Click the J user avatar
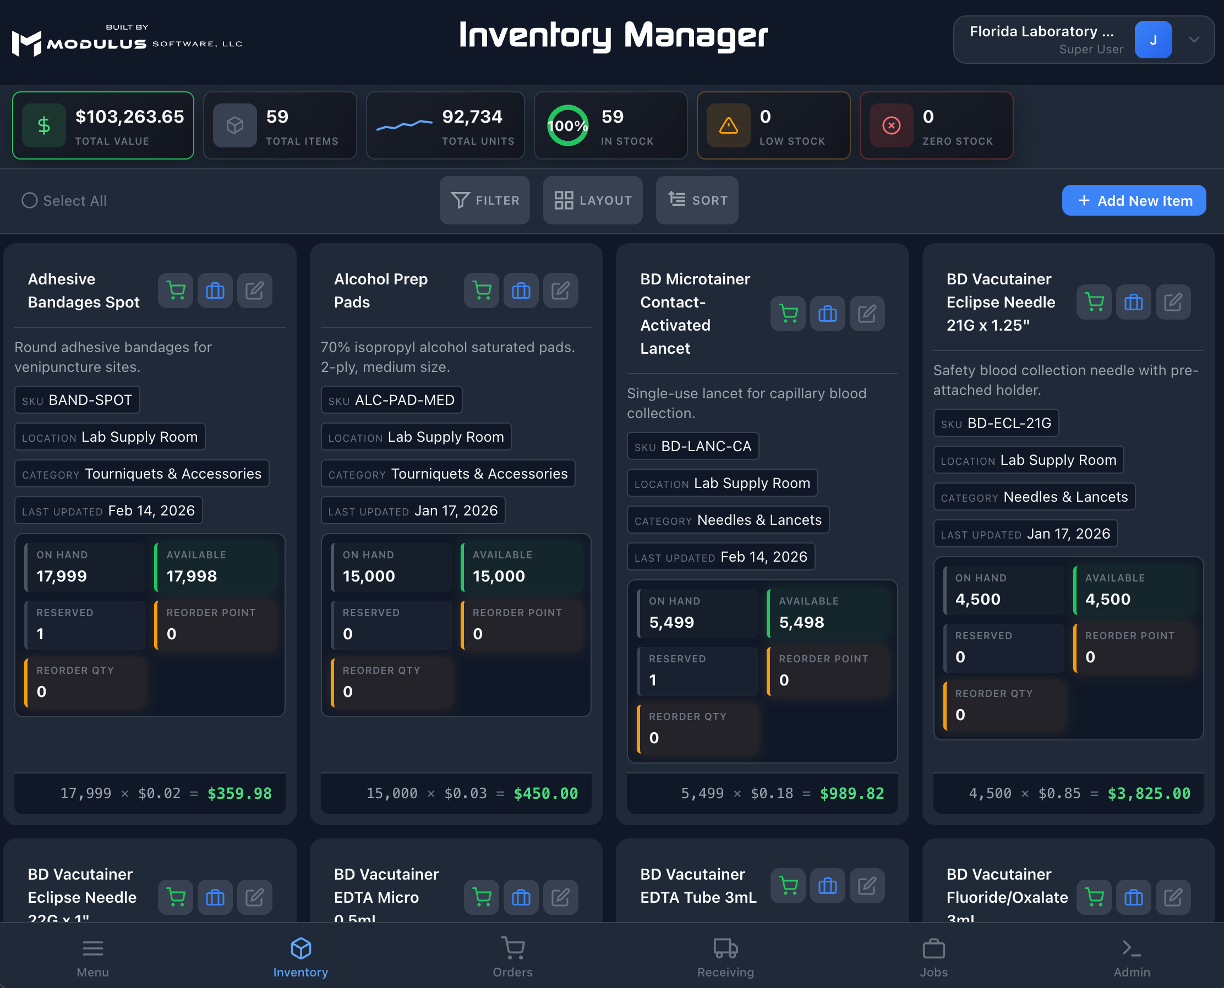 [x=1153, y=40]
